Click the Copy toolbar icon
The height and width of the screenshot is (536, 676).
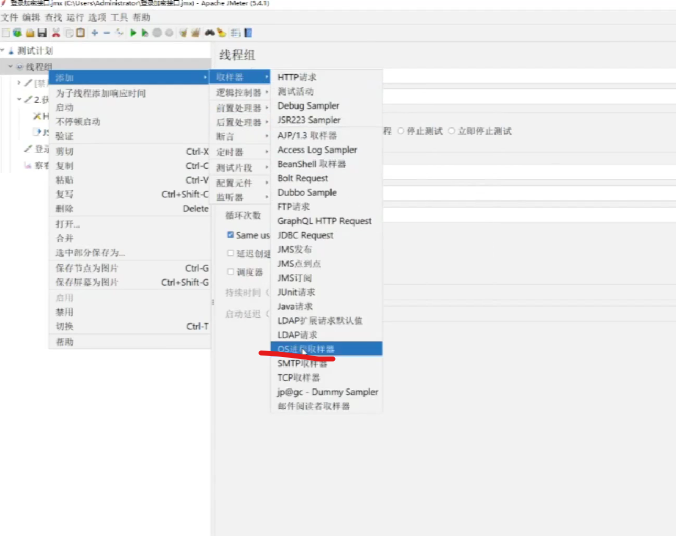click(69, 33)
